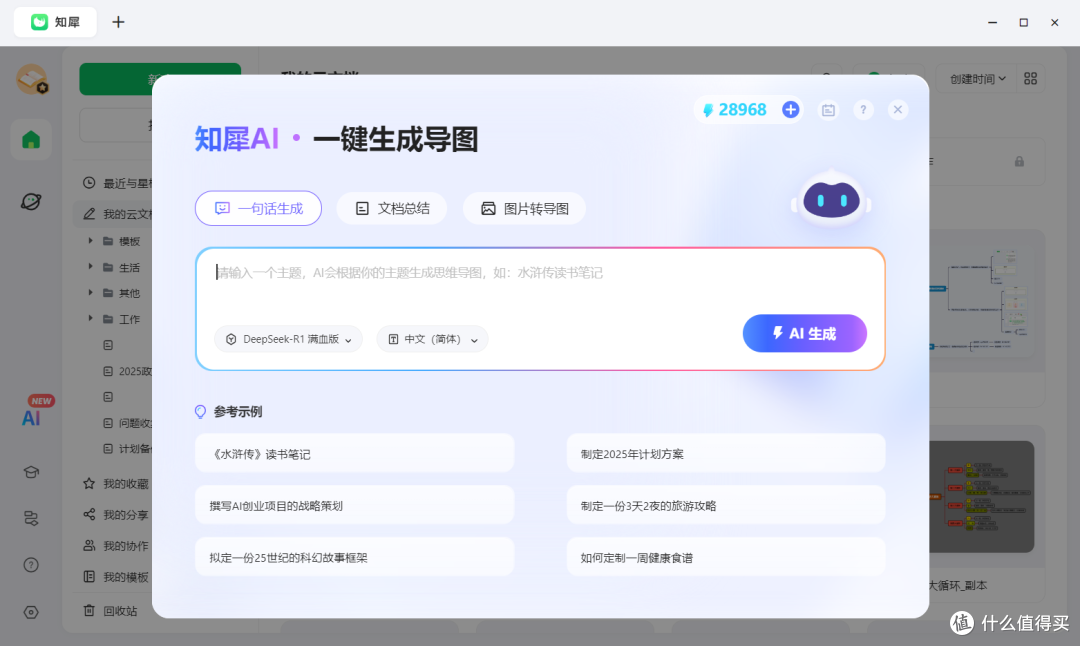Open help in the AI dialog header
1080x646 pixels.
pos(863,110)
